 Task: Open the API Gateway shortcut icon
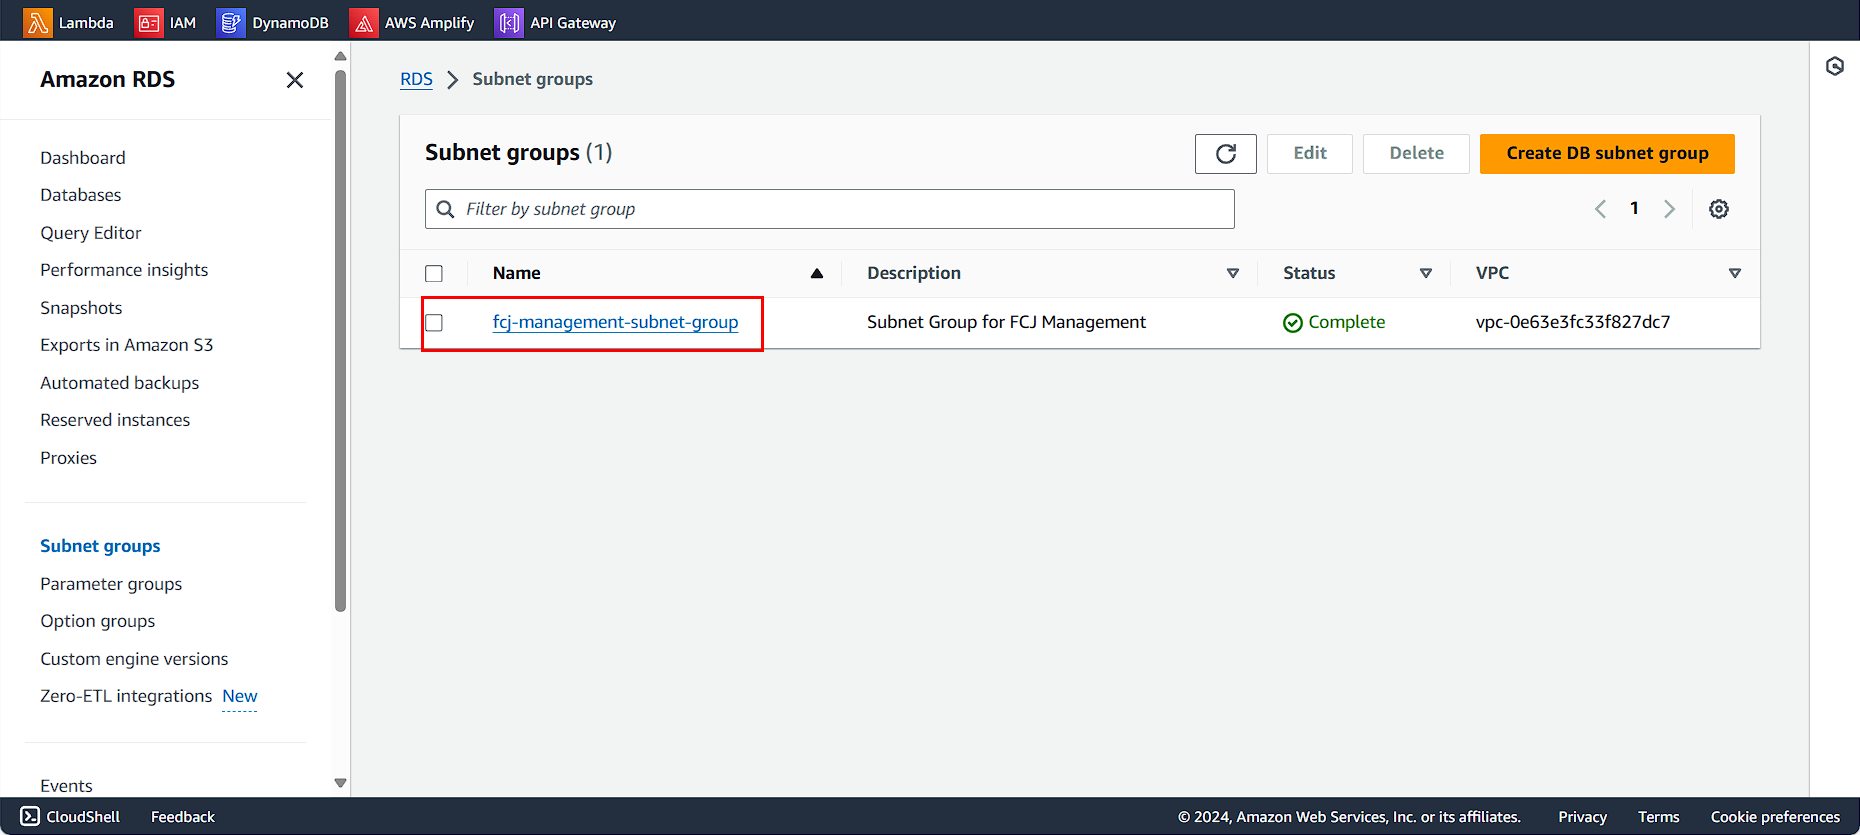point(509,22)
